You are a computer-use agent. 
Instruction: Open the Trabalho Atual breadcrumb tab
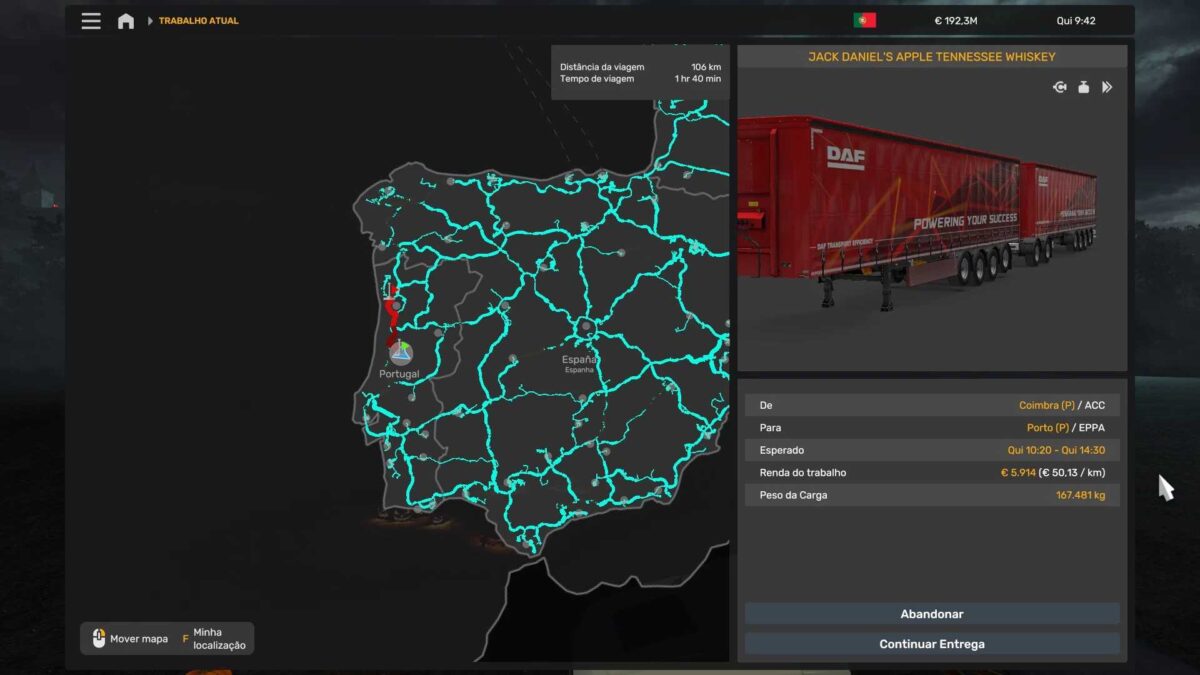pos(198,21)
